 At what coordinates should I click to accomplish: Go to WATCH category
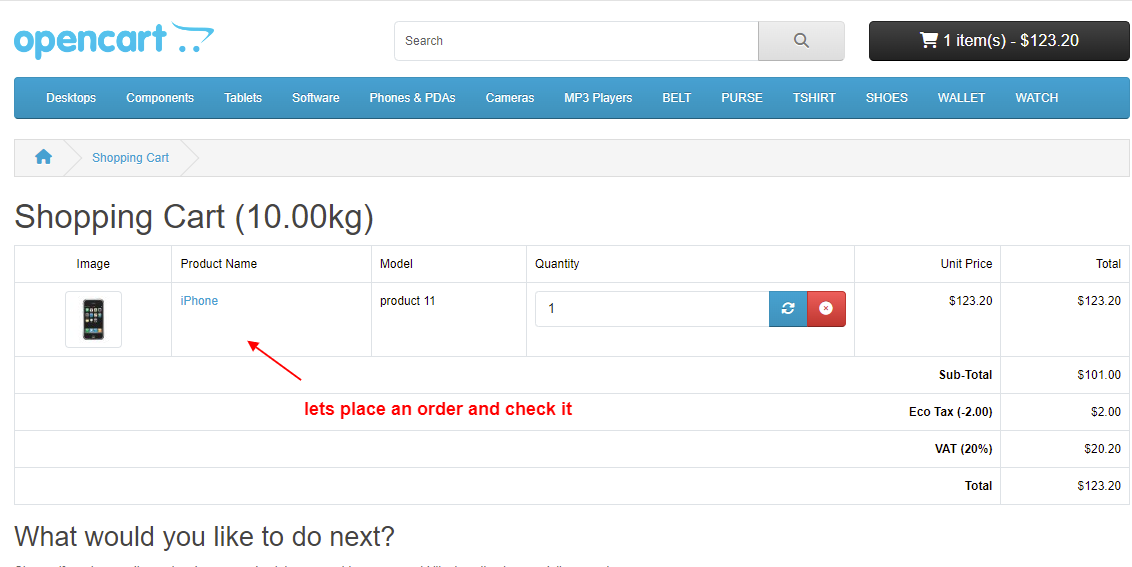(x=1036, y=98)
